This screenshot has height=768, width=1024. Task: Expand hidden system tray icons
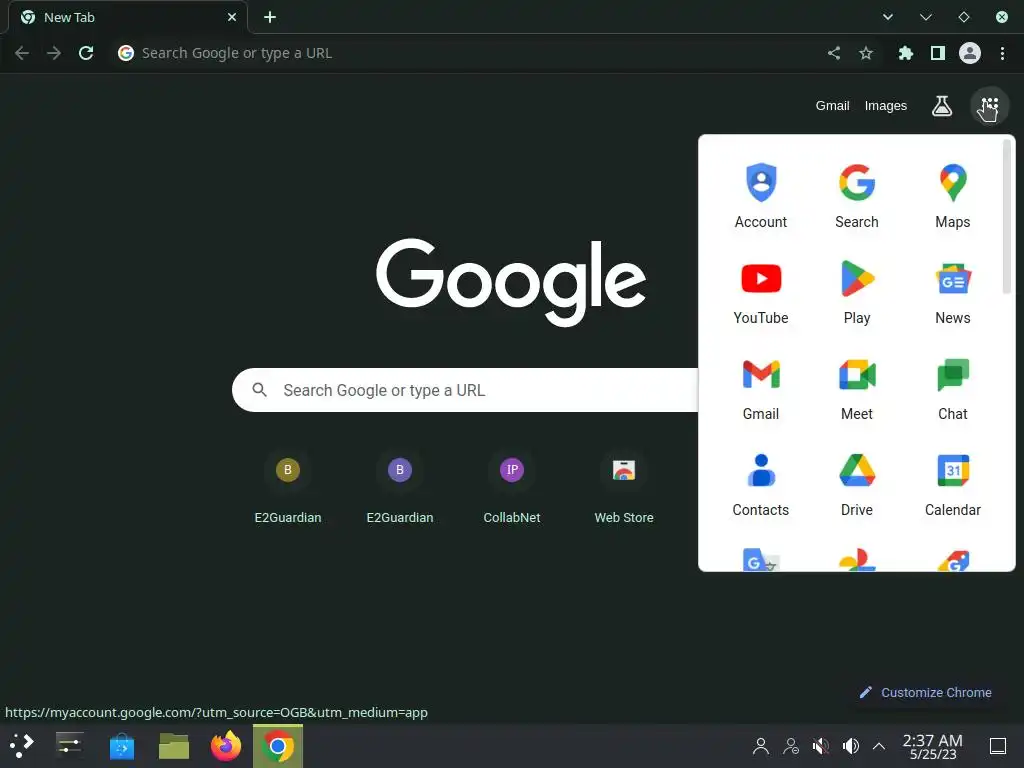coord(879,746)
